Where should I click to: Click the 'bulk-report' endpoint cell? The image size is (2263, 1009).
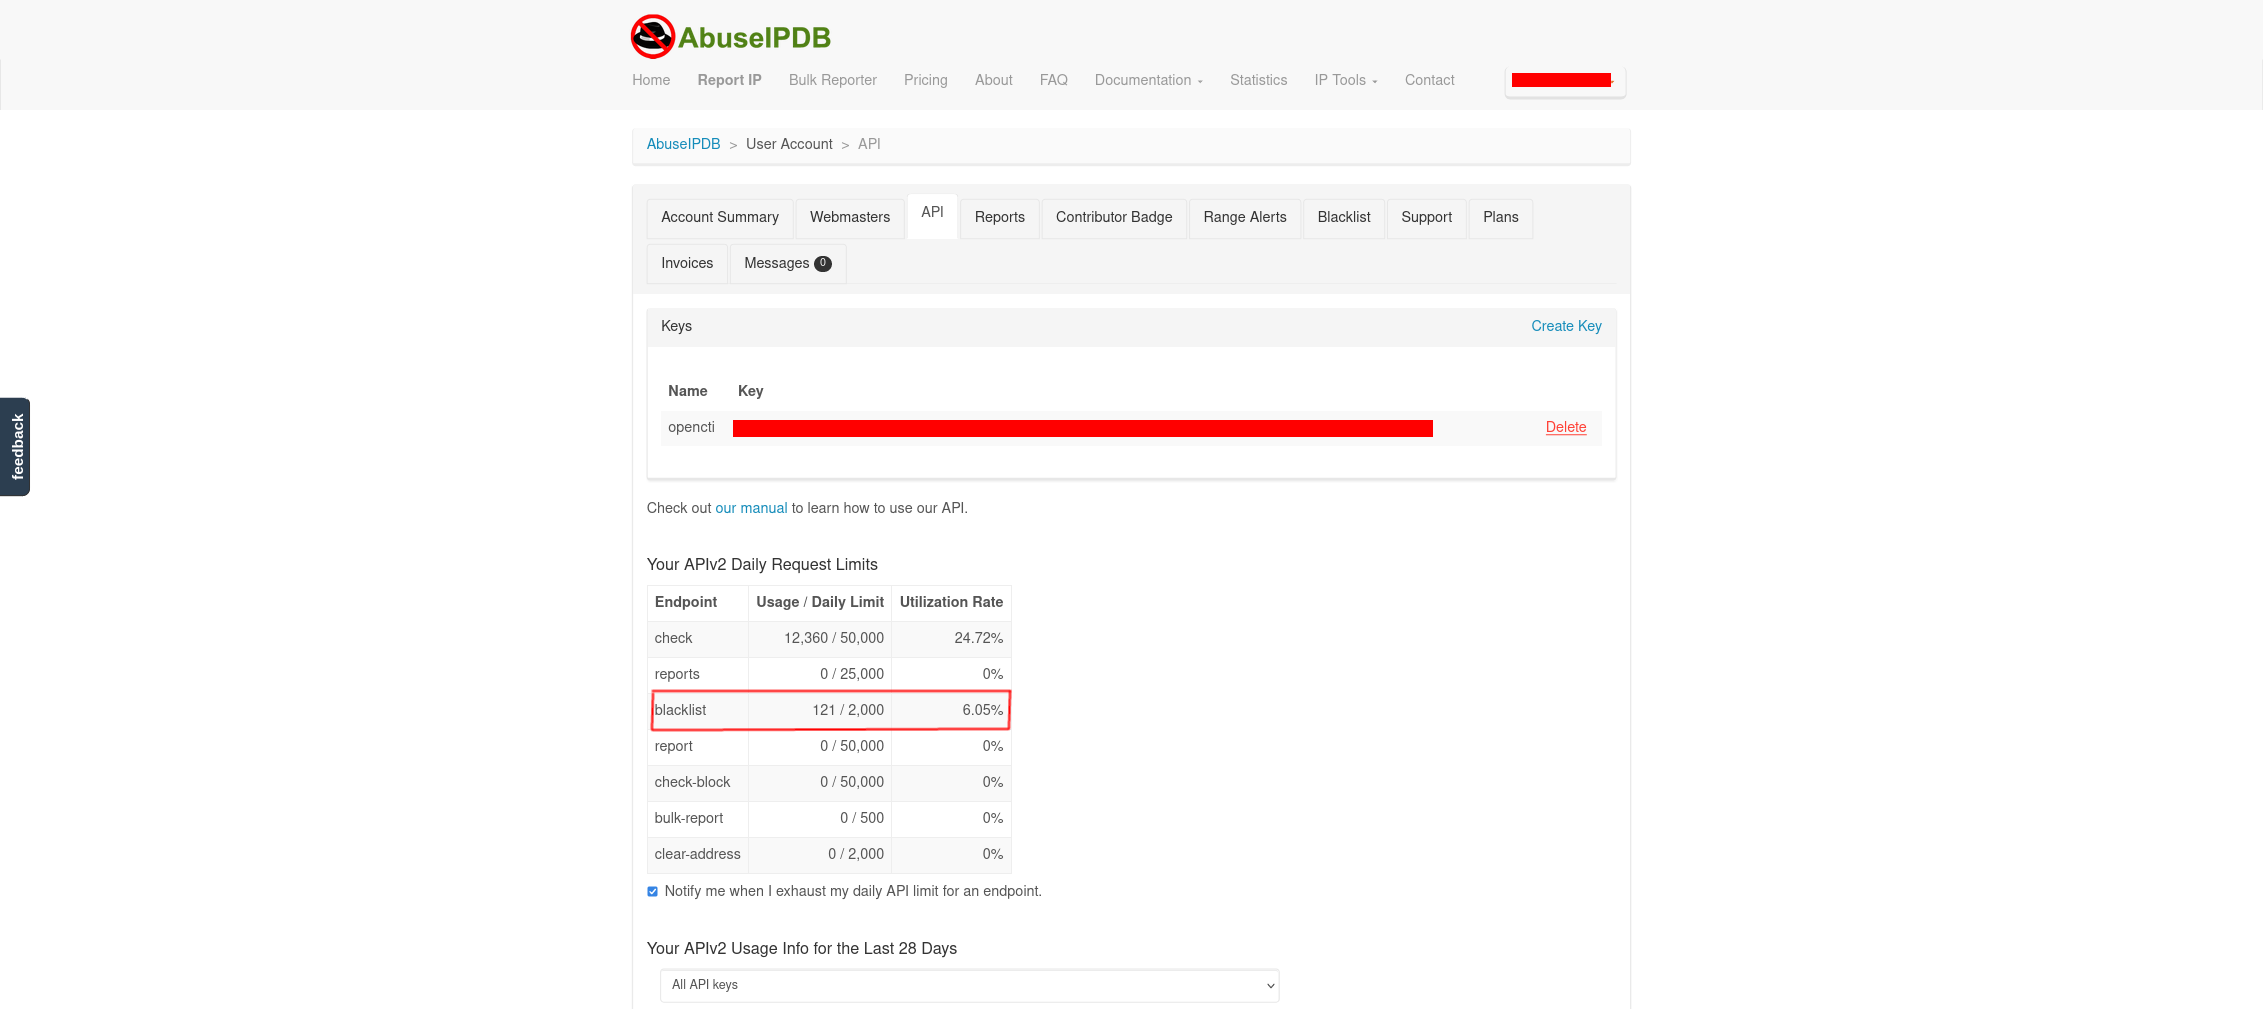697,818
